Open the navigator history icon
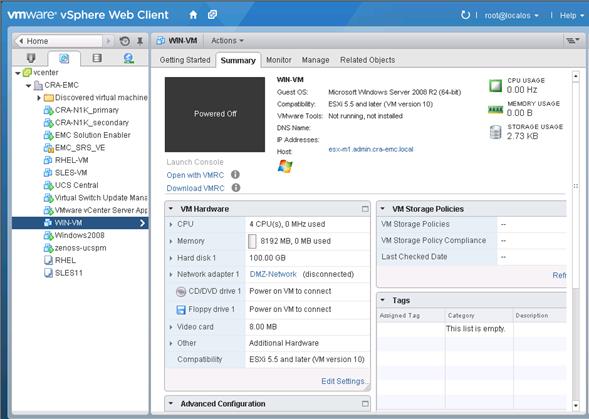The height and width of the screenshot is (419, 589). pyautogui.click(x=125, y=41)
